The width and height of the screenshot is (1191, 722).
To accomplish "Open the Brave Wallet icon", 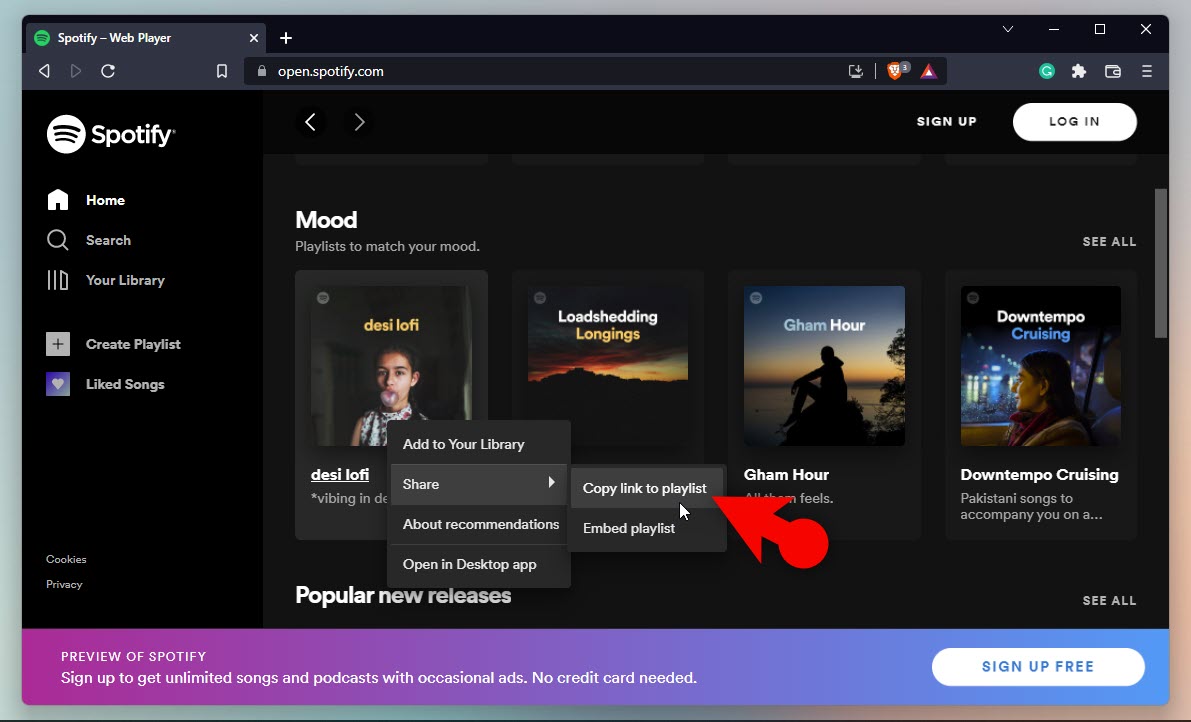I will (1113, 71).
